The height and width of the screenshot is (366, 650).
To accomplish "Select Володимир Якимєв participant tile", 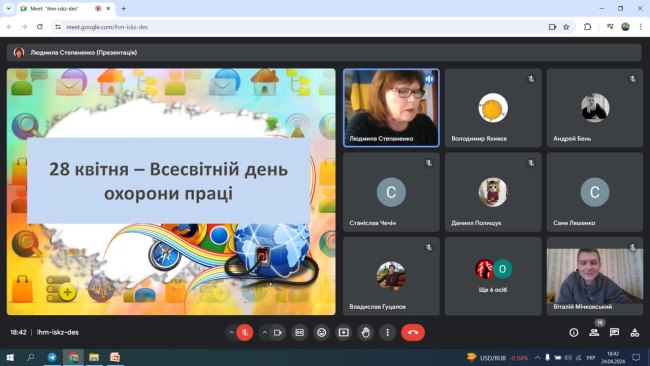I will point(493,108).
